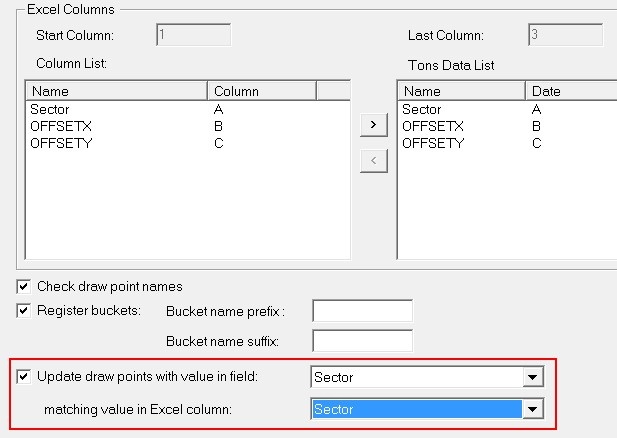This screenshot has height=438, width=617.
Task: Click the move left arrow button
Action: point(373,160)
